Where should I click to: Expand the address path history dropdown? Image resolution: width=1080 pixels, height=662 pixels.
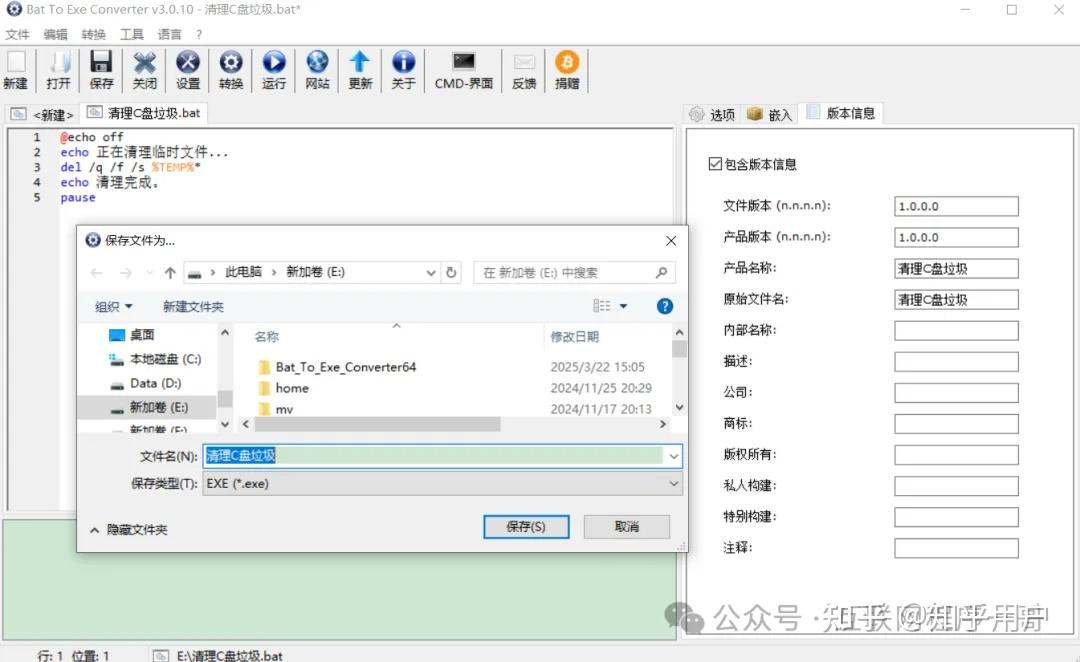coord(430,273)
